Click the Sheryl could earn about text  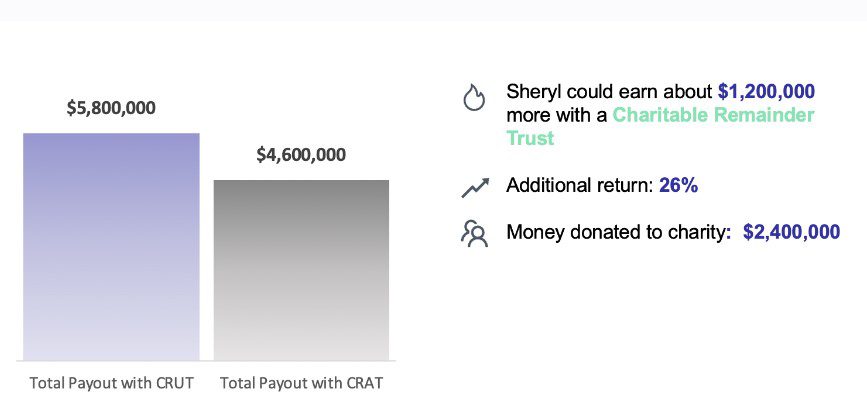pos(610,92)
